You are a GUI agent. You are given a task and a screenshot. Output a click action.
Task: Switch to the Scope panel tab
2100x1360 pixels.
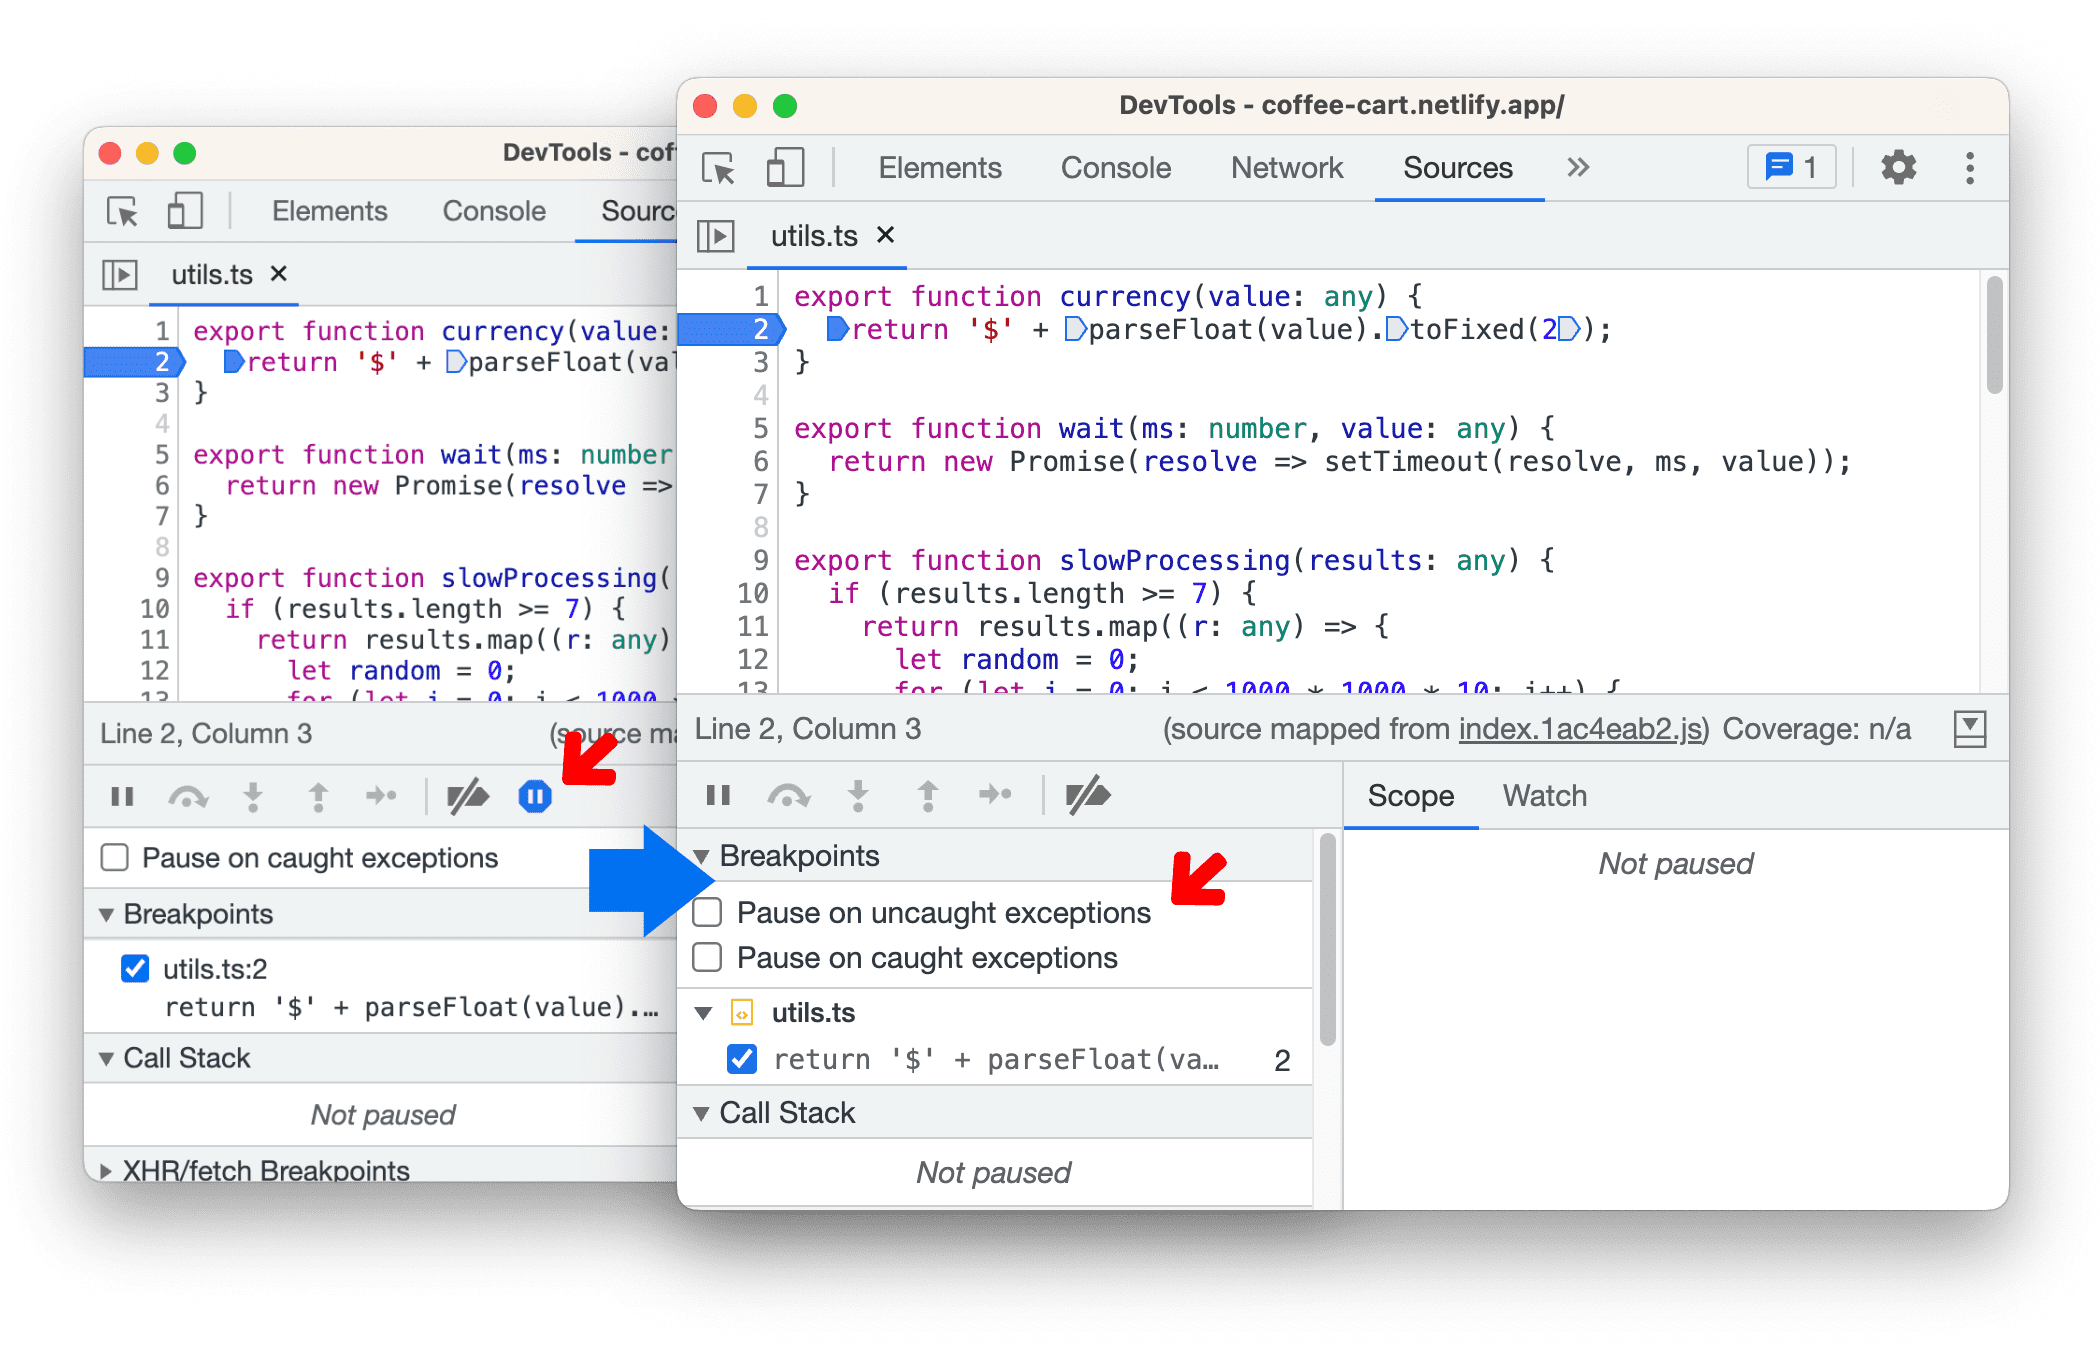(1408, 796)
